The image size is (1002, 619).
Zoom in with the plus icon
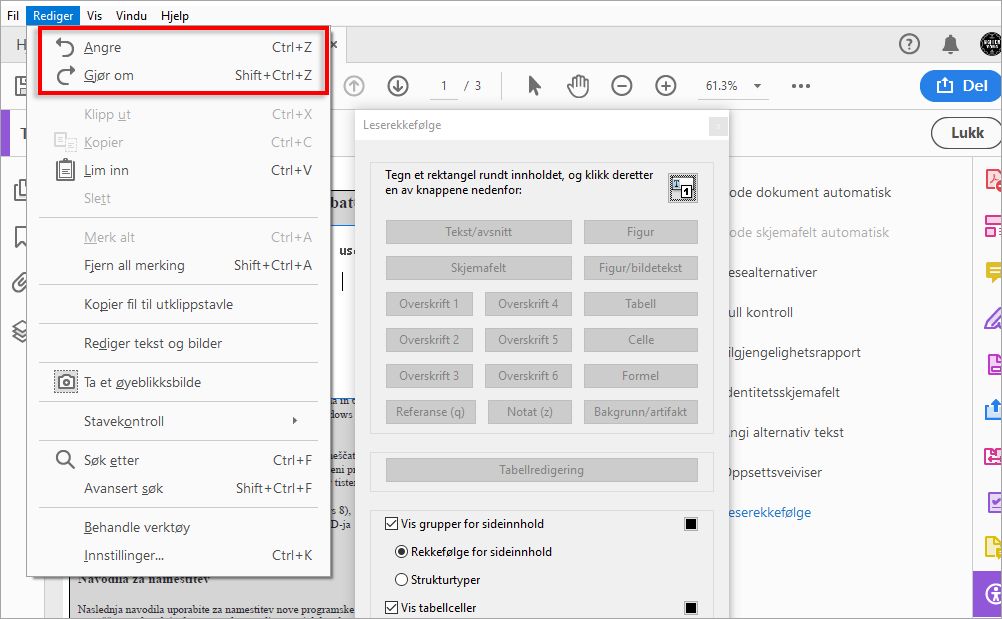click(666, 86)
